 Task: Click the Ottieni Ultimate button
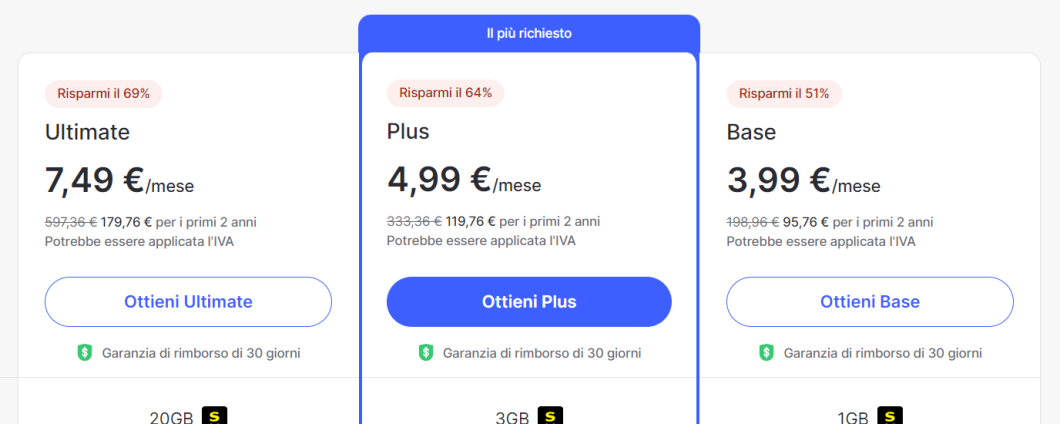[188, 302]
